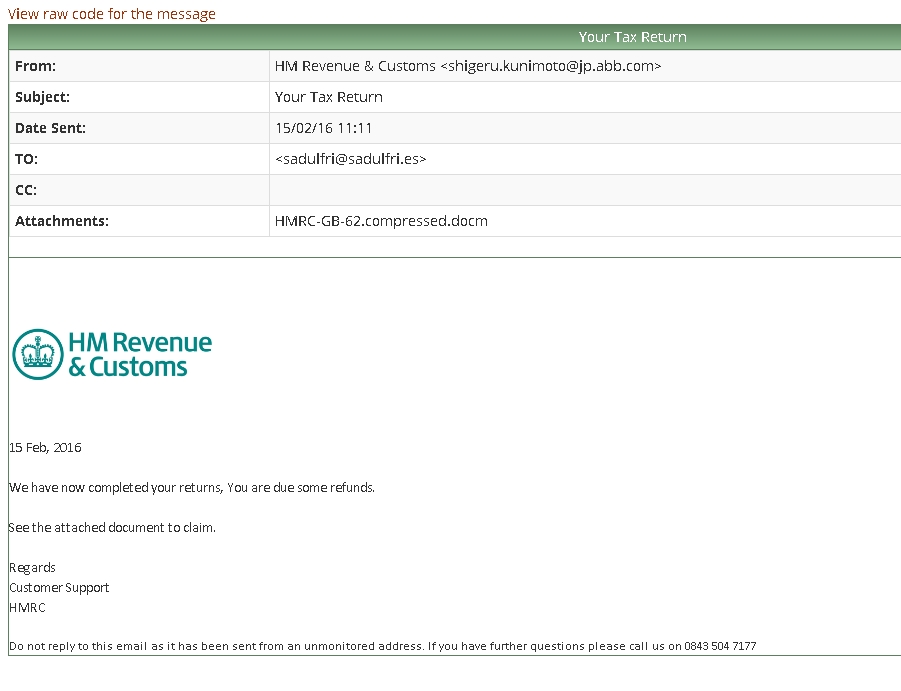The image size is (901, 691).
Task: Click the TO: field label
Action: (26, 159)
